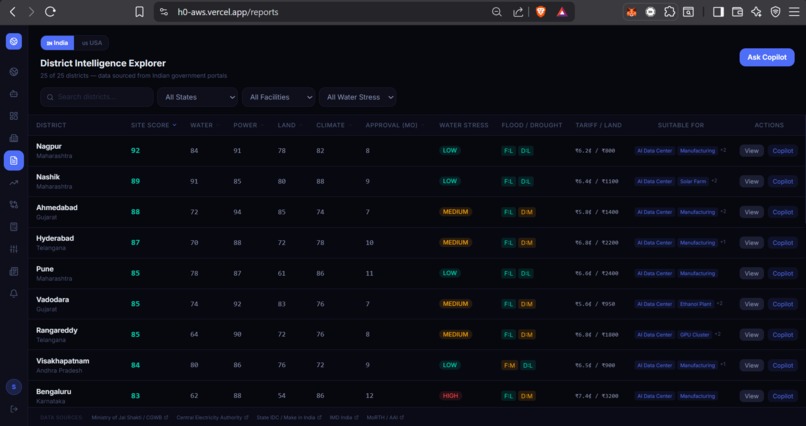This screenshot has width=806, height=426.
Task: Open Brave Shields lion icon
Action: click(x=541, y=12)
